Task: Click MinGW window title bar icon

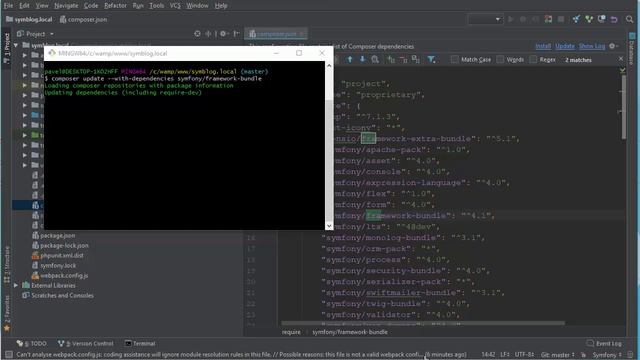Action: (52, 53)
